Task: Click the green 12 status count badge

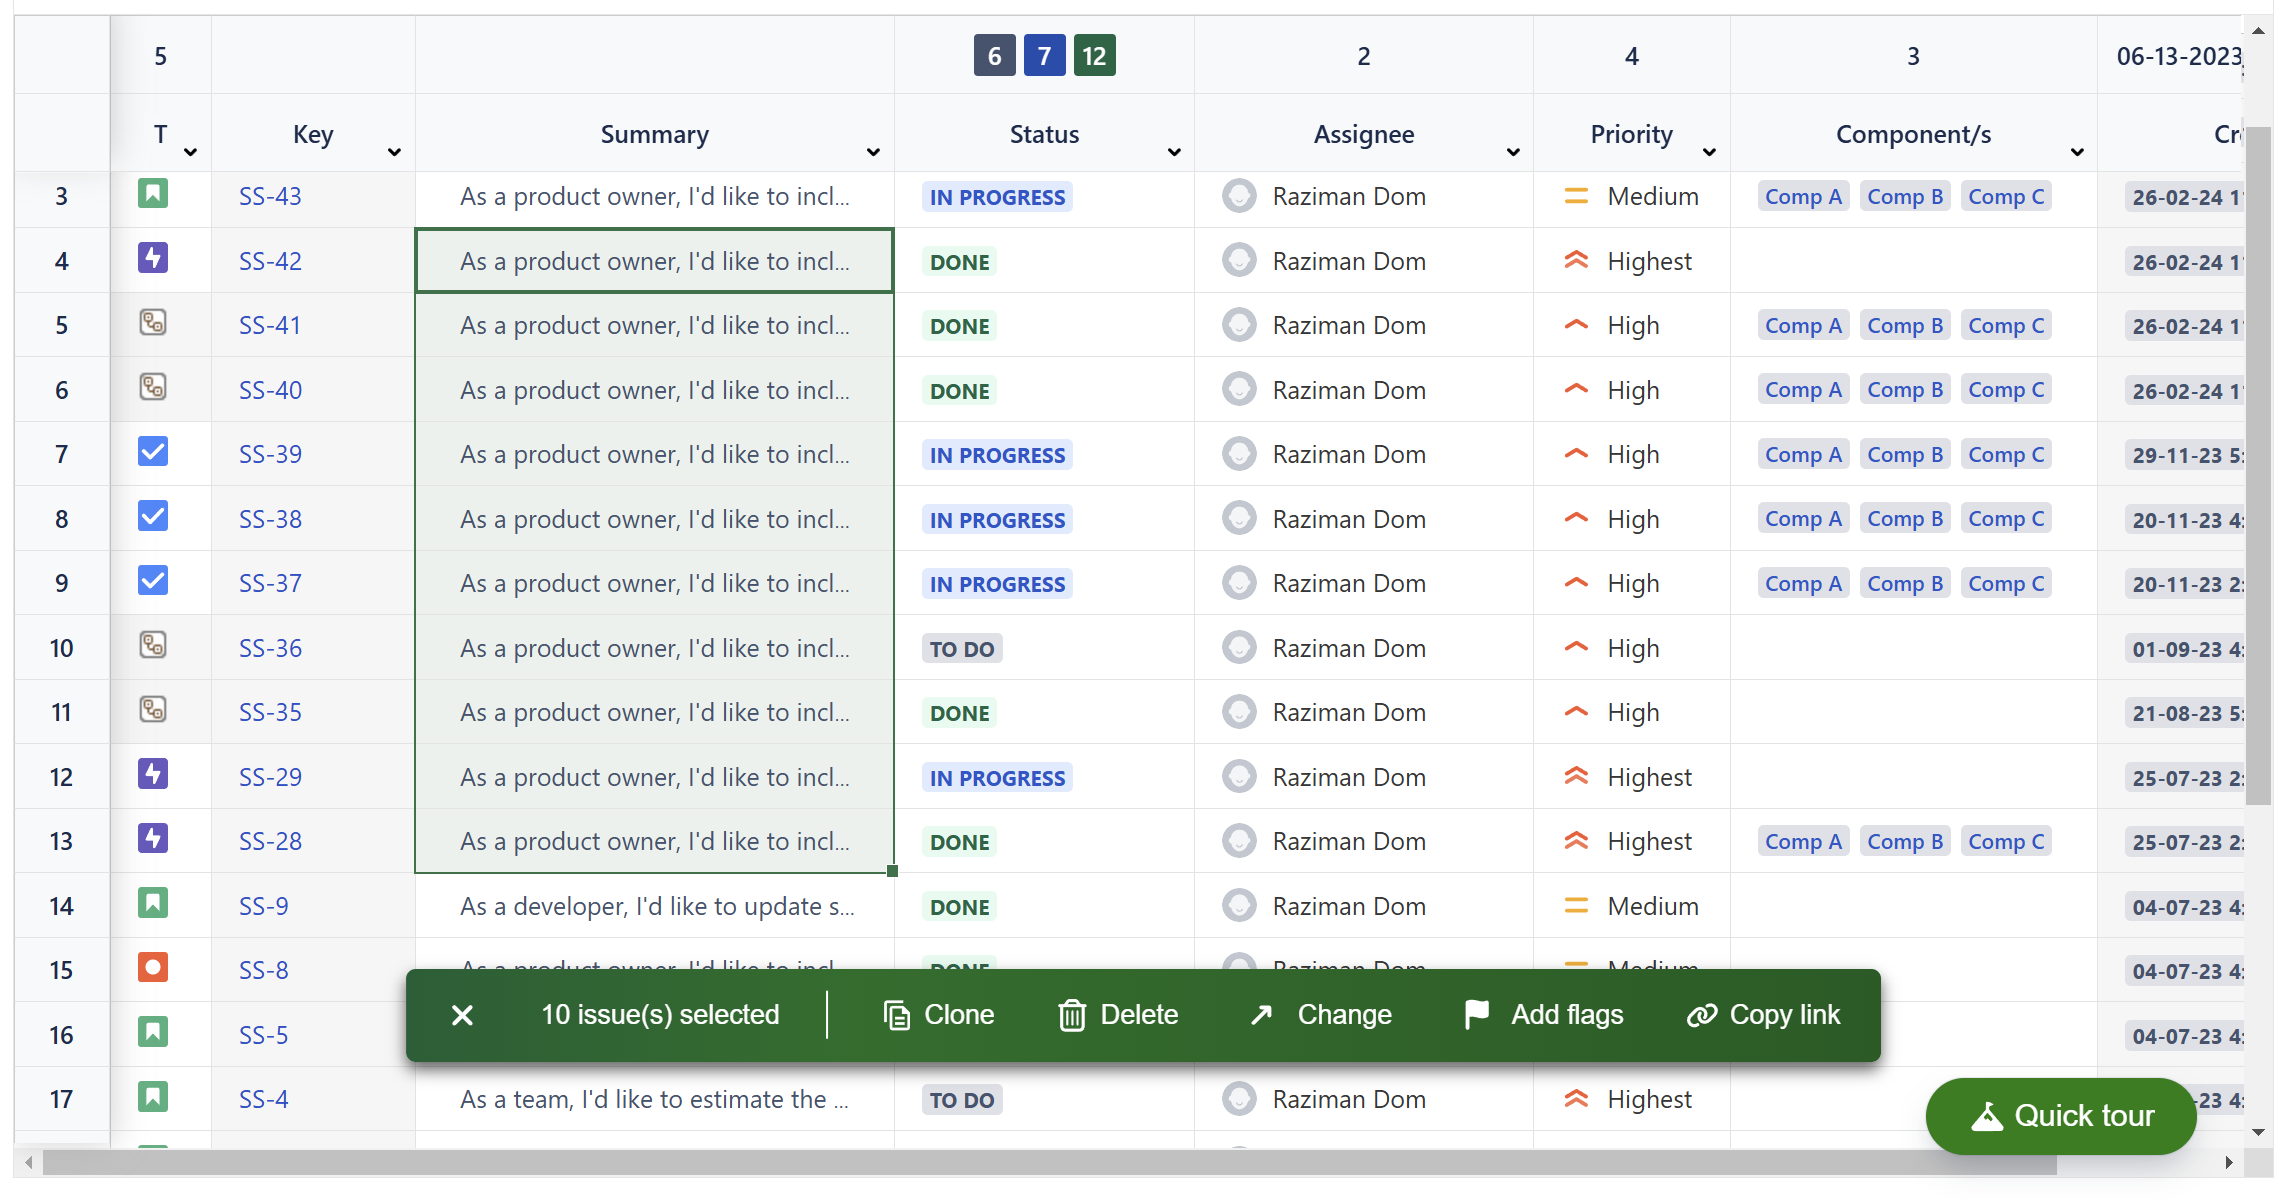Action: pyautogui.click(x=1094, y=56)
